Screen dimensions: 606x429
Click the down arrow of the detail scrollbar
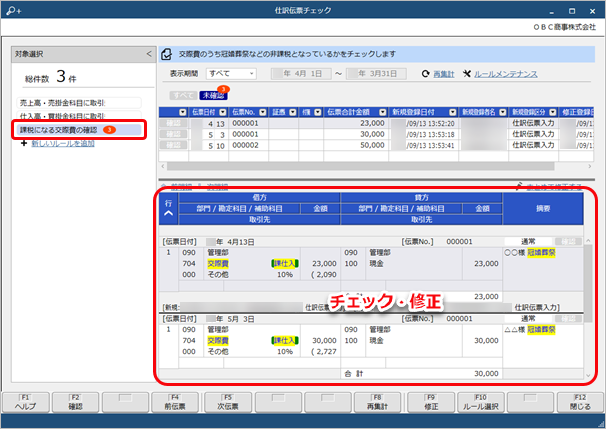click(x=588, y=375)
